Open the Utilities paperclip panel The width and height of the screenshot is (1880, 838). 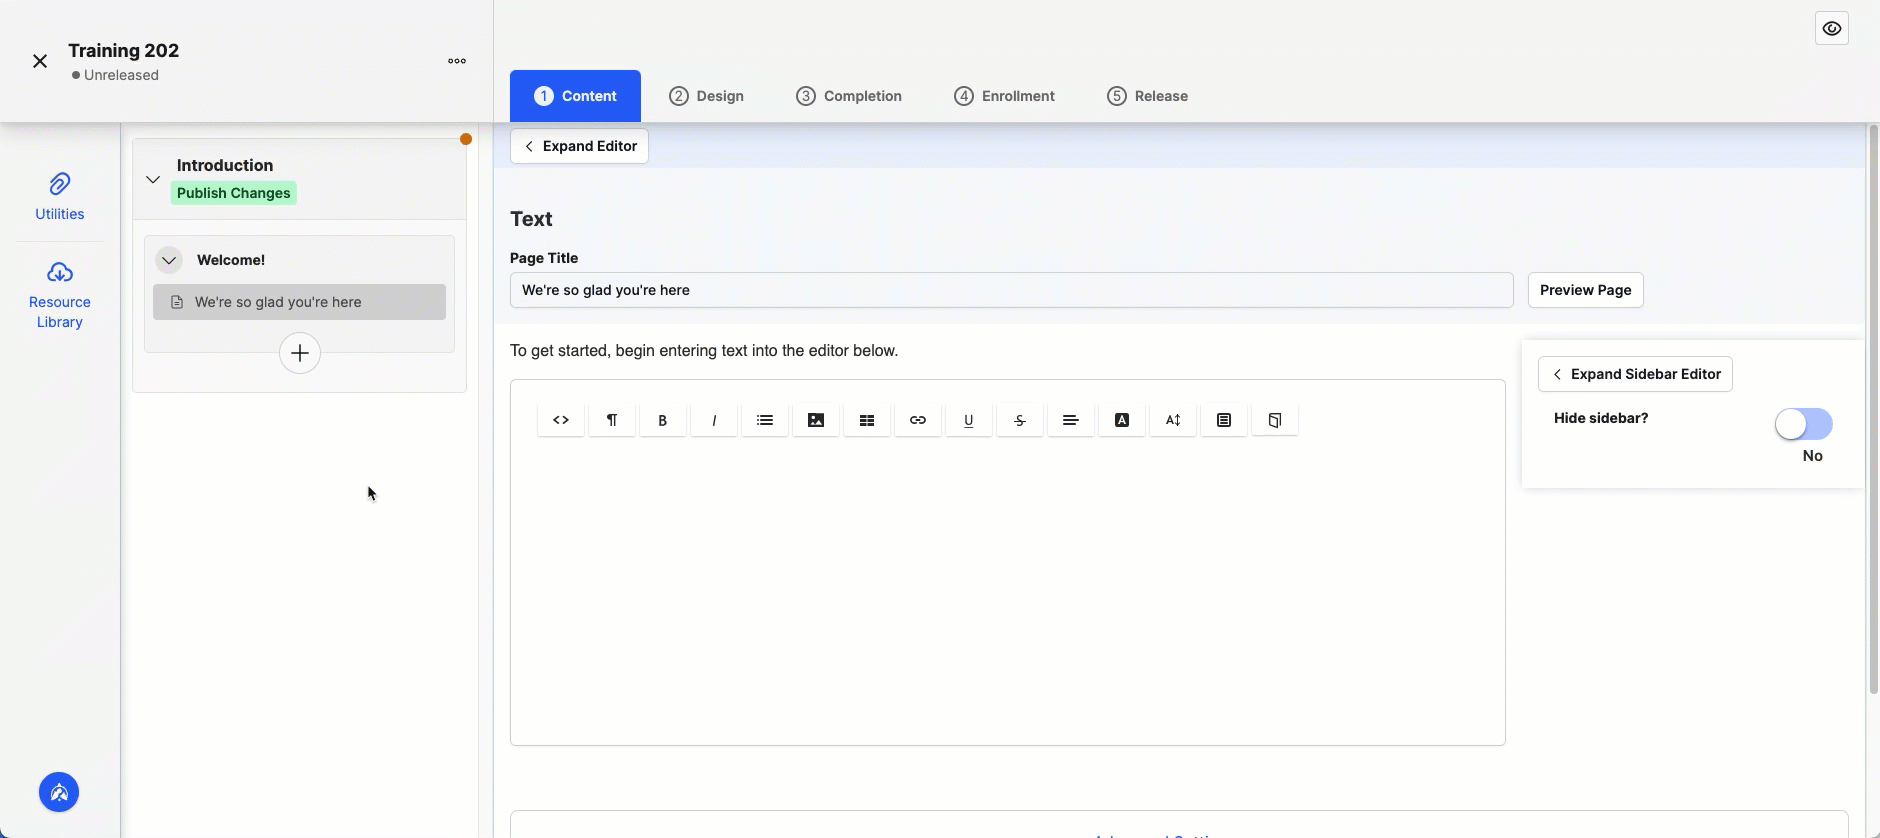(x=60, y=197)
